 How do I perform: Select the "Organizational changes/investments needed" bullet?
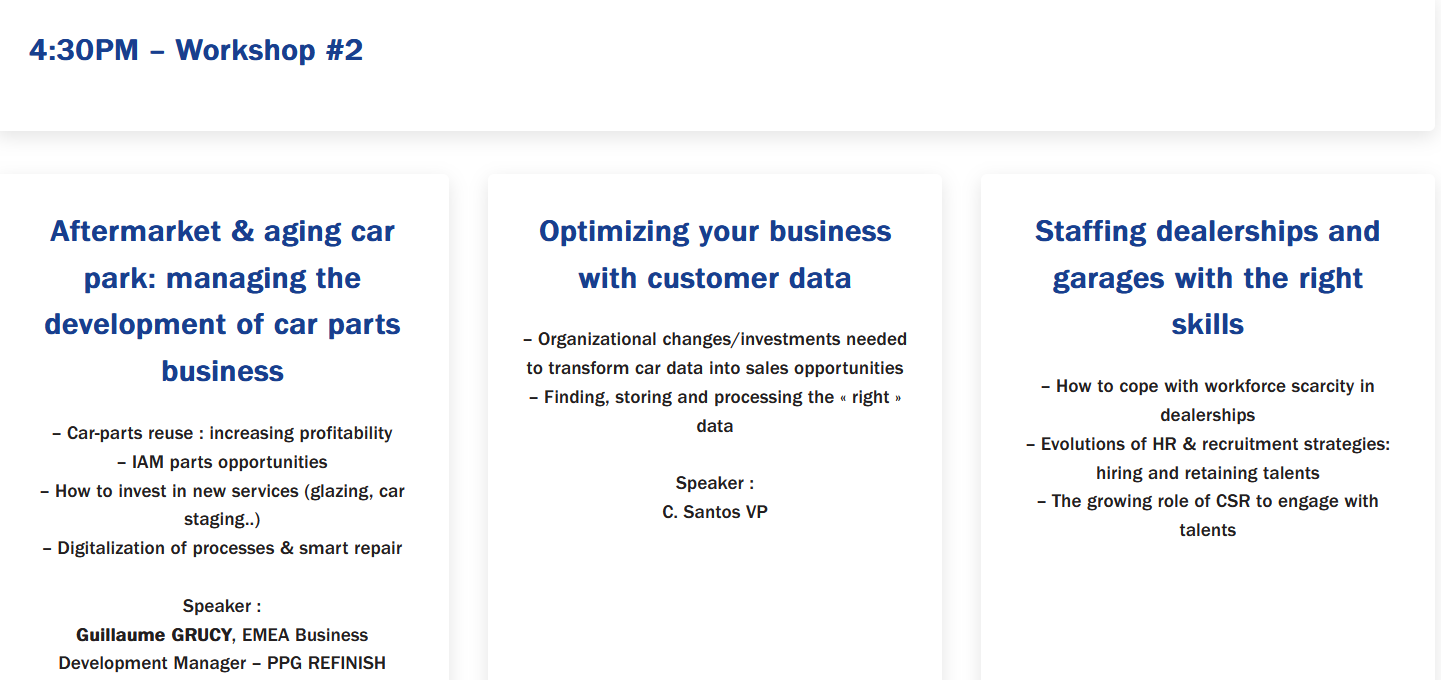(714, 339)
